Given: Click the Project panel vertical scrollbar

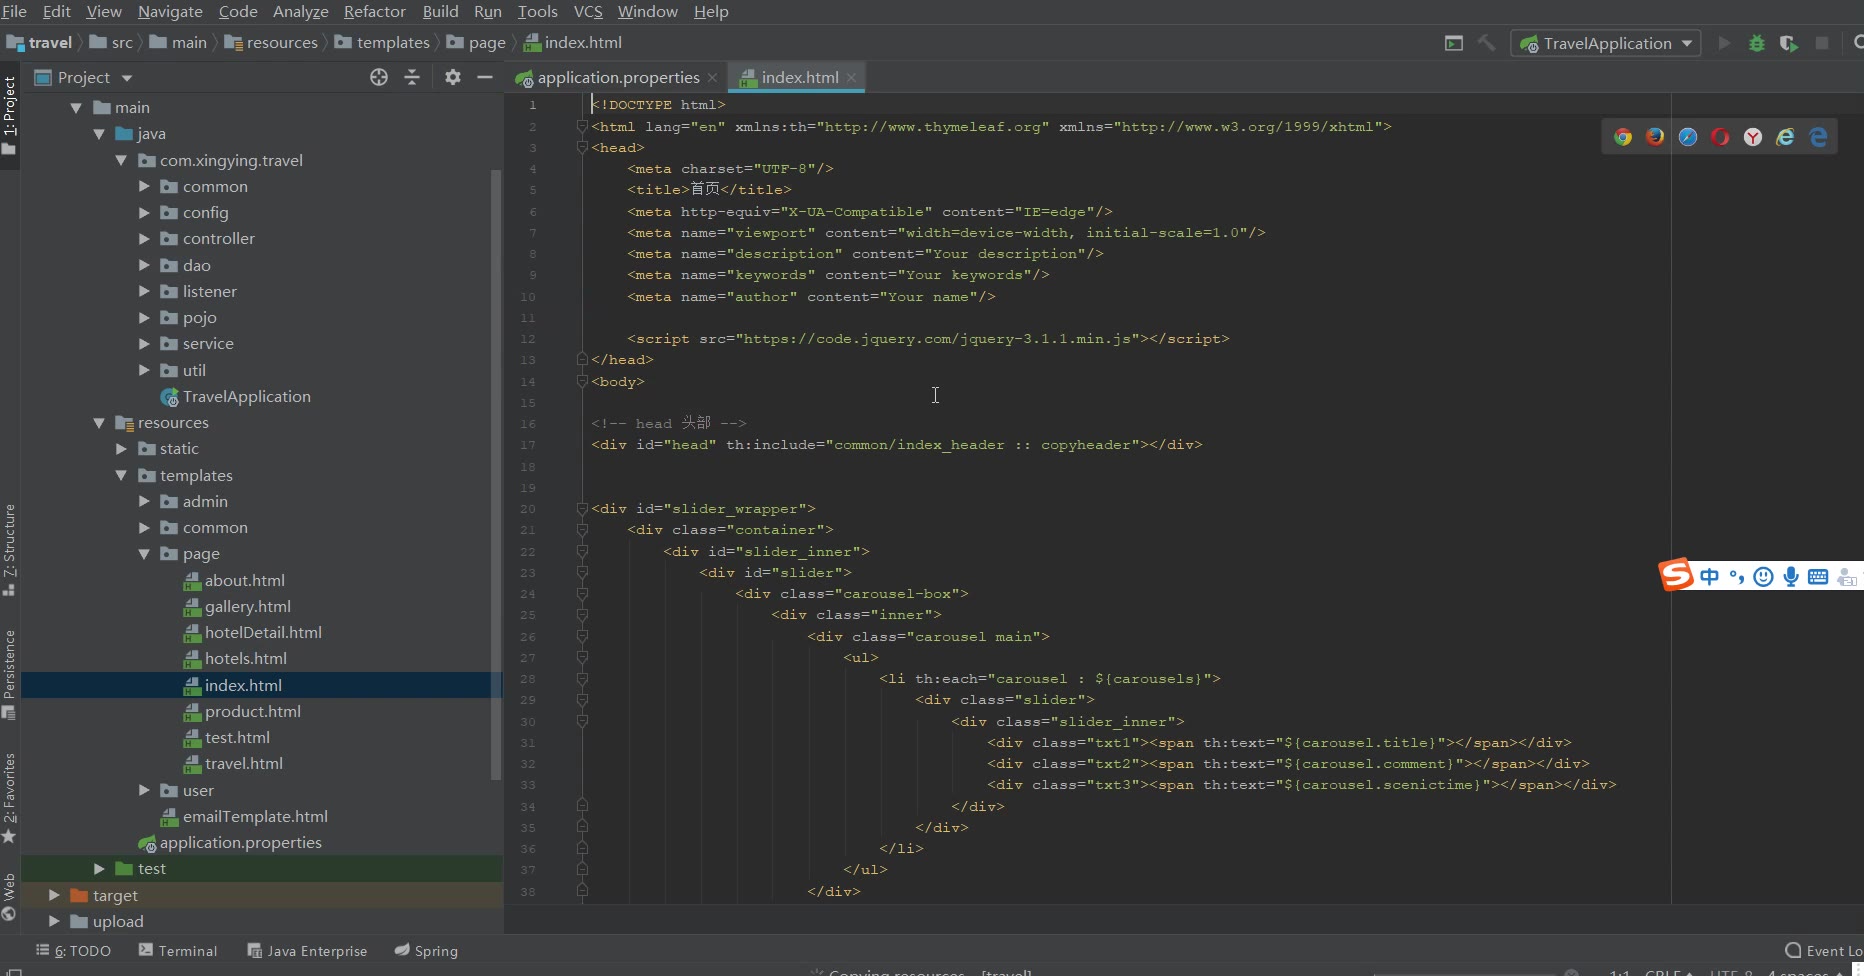Looking at the screenshot, I should [x=496, y=474].
